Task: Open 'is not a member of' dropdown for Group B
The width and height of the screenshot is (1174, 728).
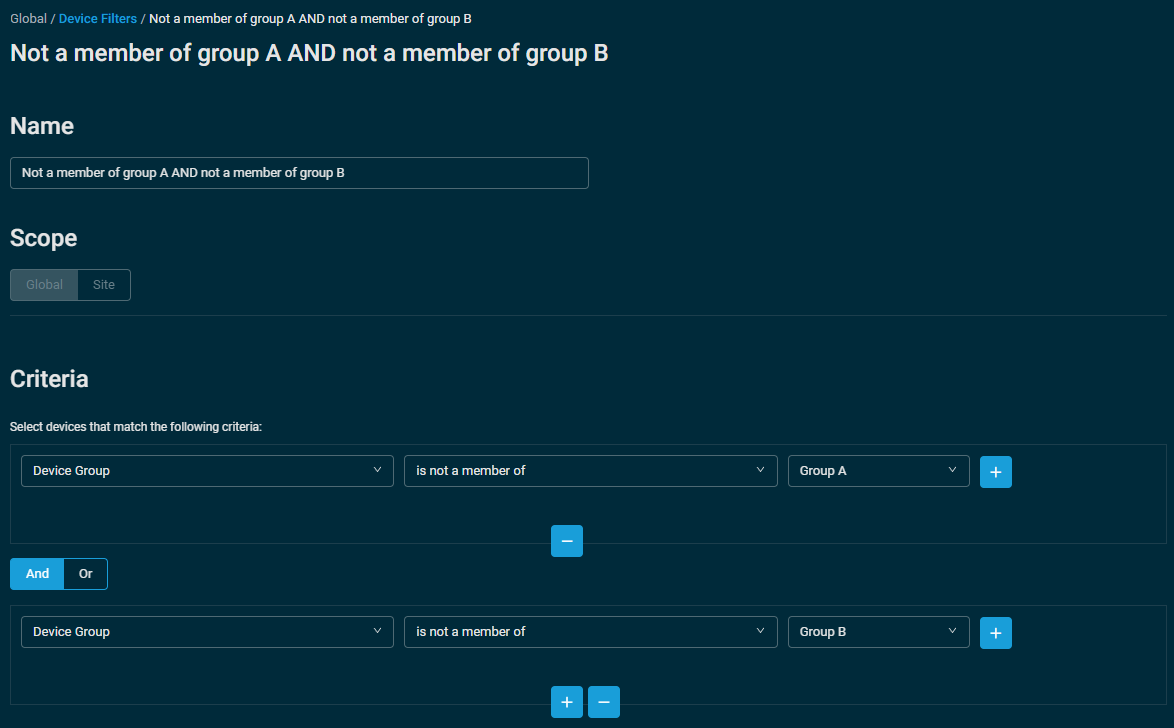Action: click(x=591, y=632)
